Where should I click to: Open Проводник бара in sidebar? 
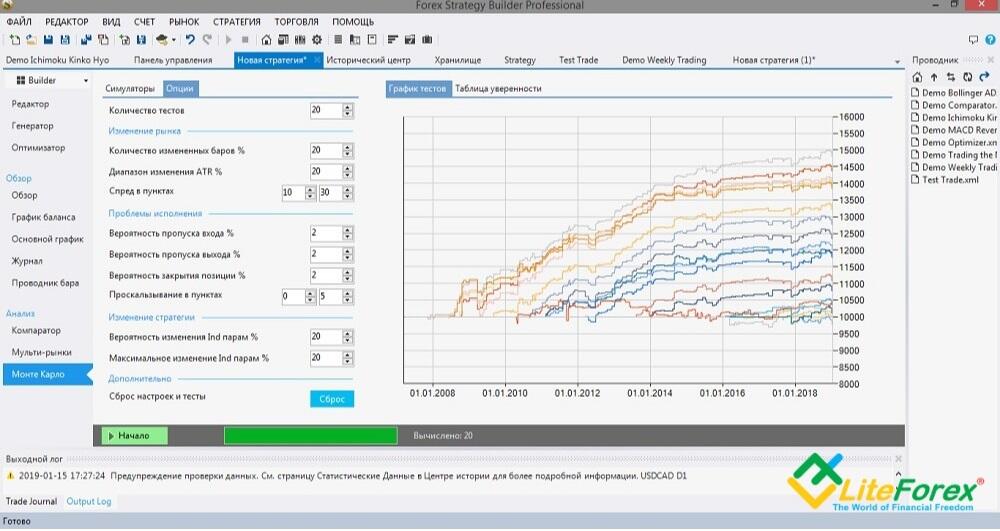point(45,282)
